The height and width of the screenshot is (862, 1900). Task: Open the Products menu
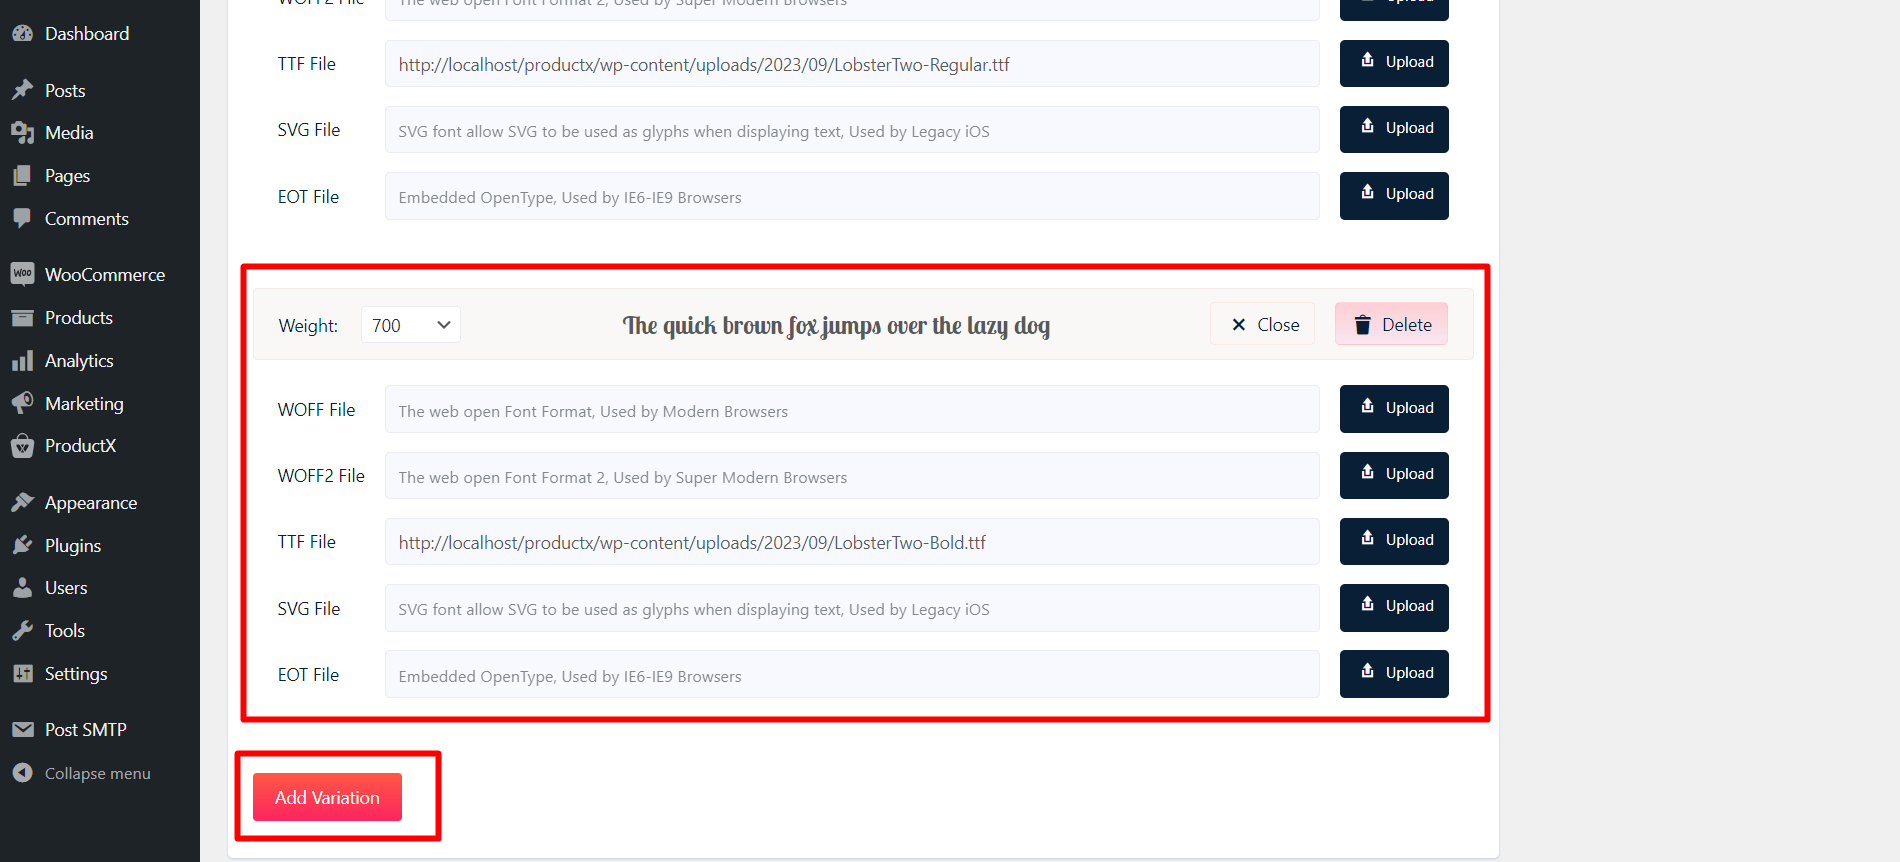78,318
